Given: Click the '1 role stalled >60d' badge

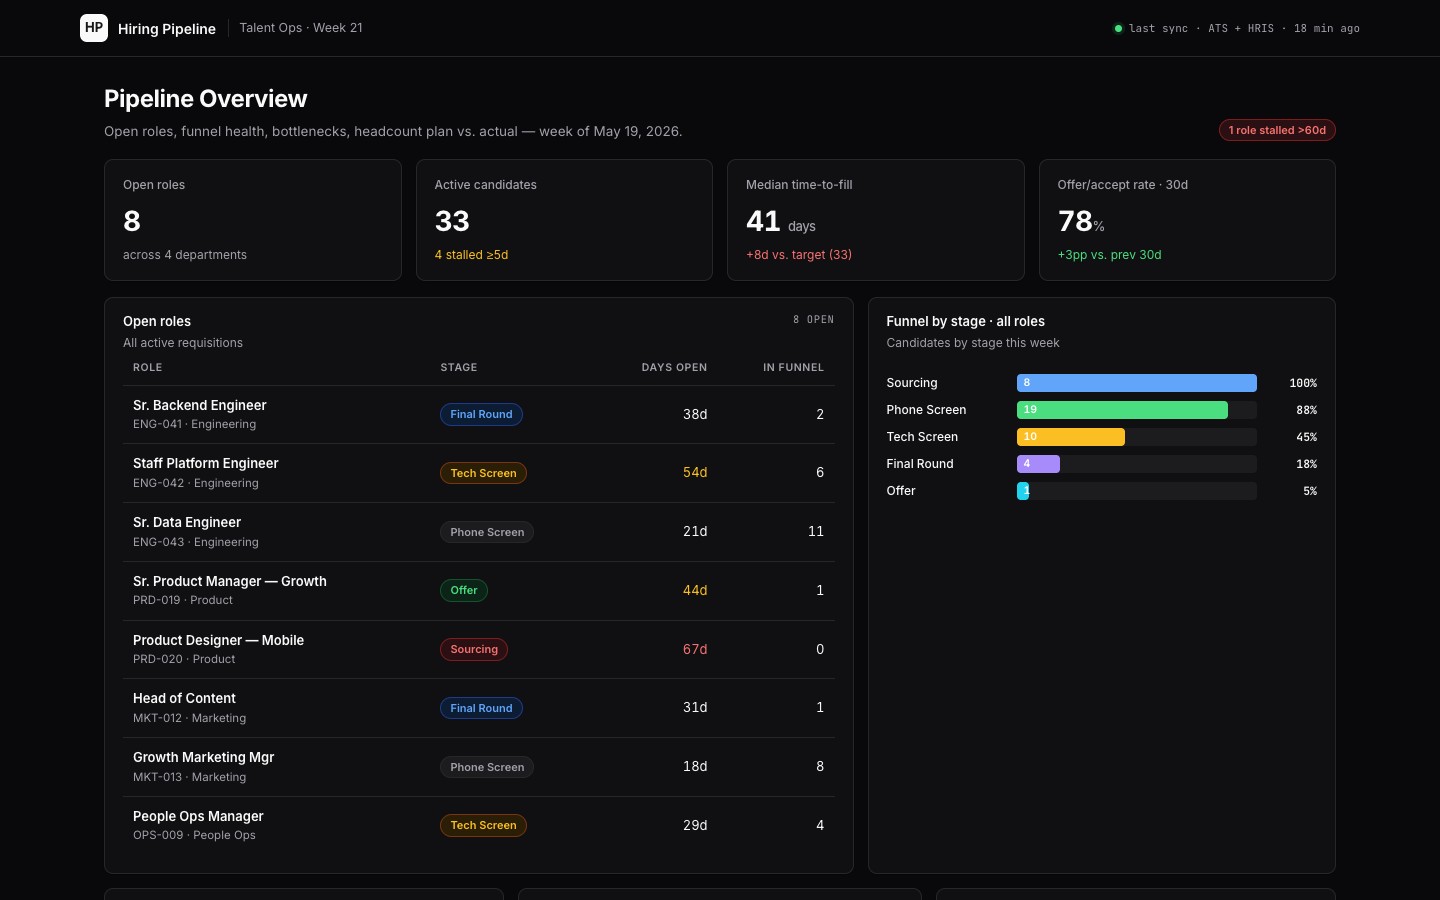Looking at the screenshot, I should (x=1277, y=130).
